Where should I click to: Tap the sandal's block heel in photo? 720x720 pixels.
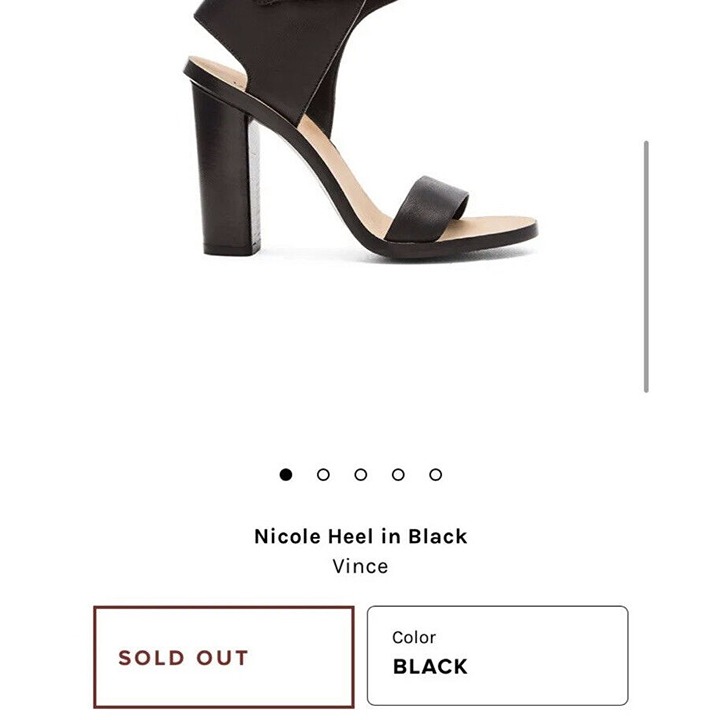225,172
